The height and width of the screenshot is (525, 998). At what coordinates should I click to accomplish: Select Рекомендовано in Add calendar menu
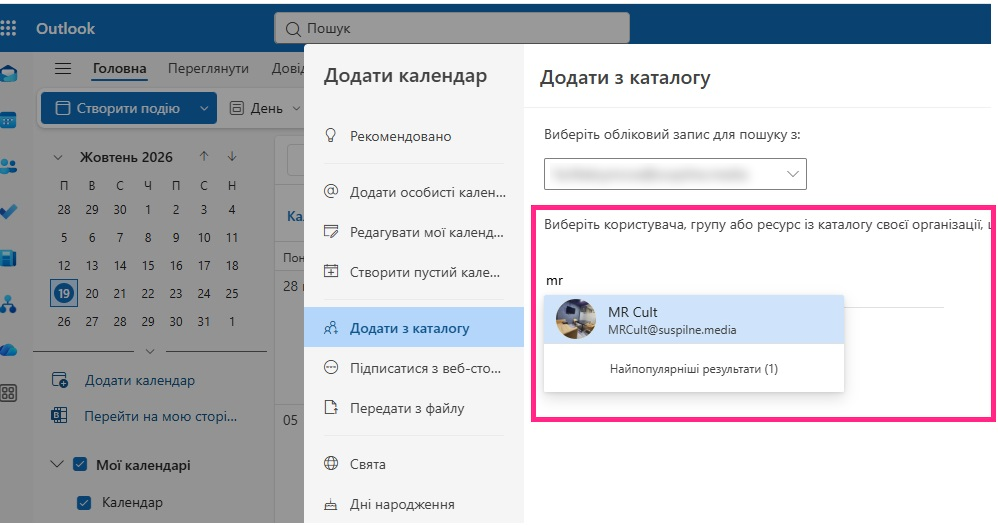click(414, 136)
